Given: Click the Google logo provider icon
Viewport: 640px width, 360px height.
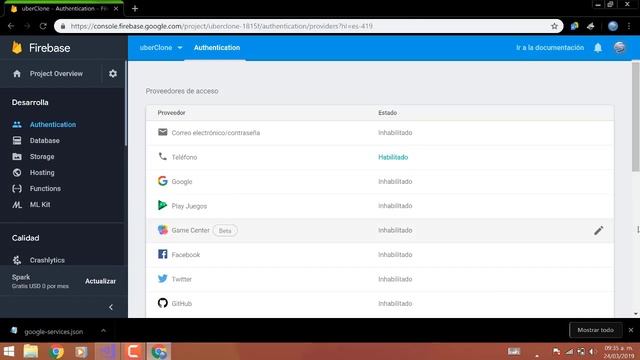Looking at the screenshot, I should pos(162,181).
